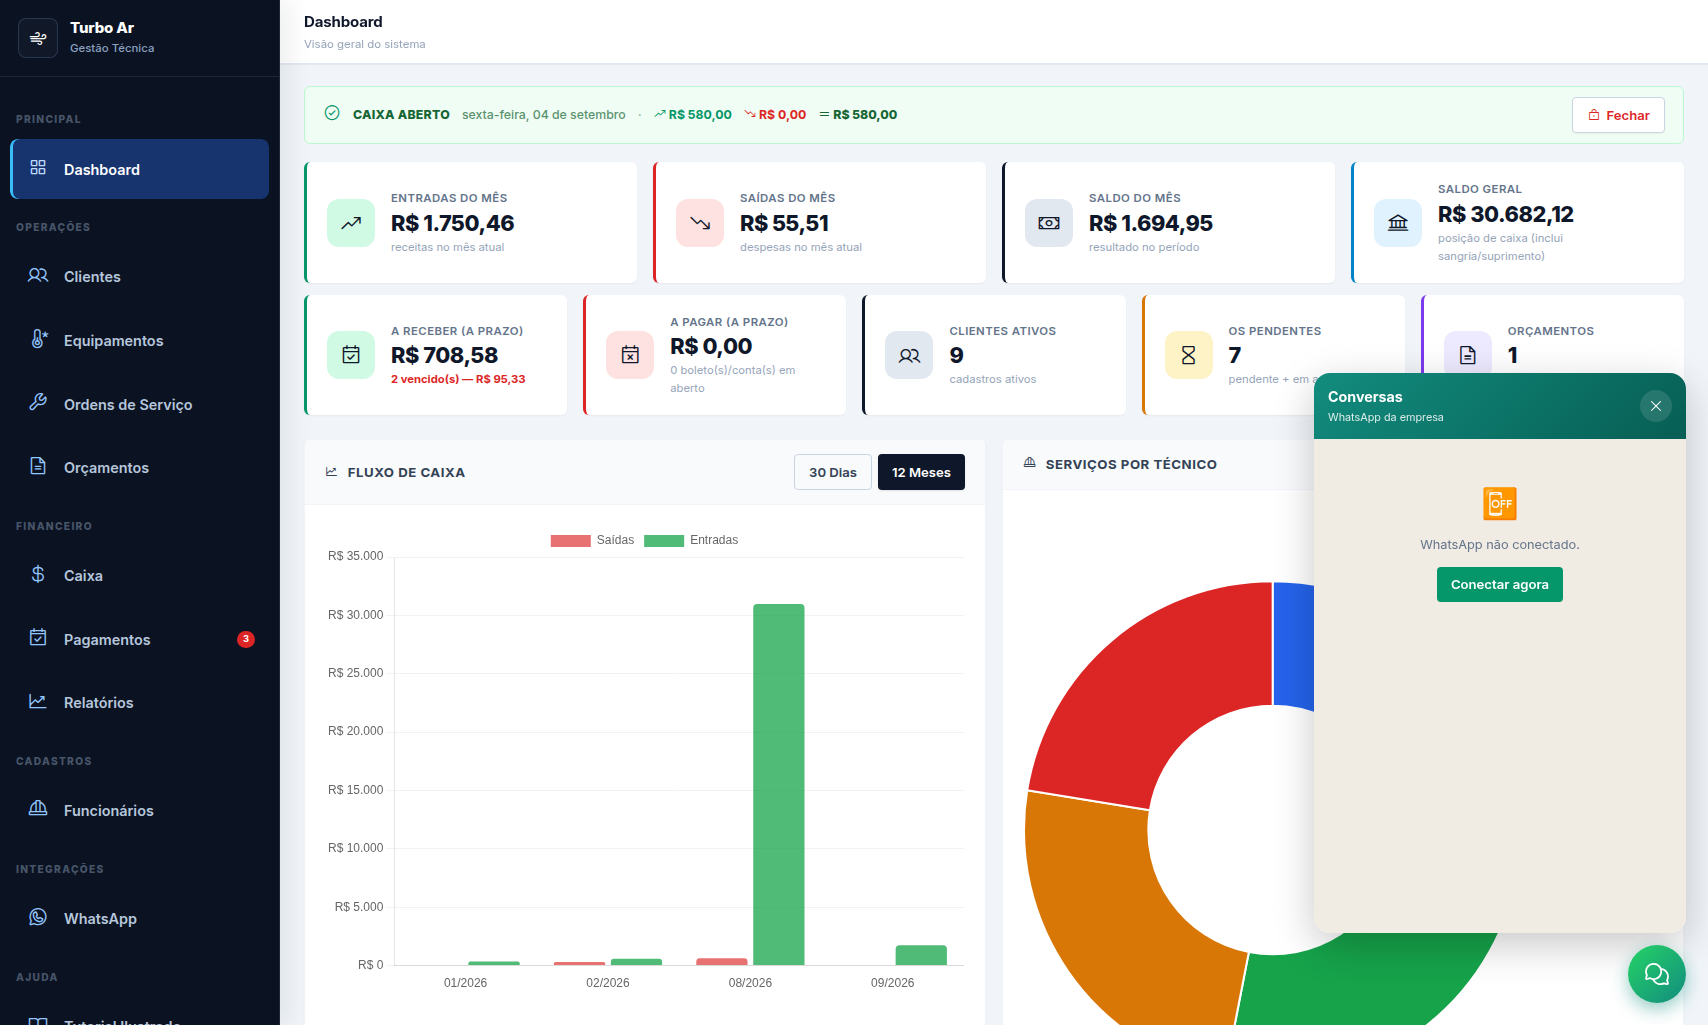The width and height of the screenshot is (1708, 1025).
Task: Click the Orçamentos card document icon
Action: point(1468,355)
